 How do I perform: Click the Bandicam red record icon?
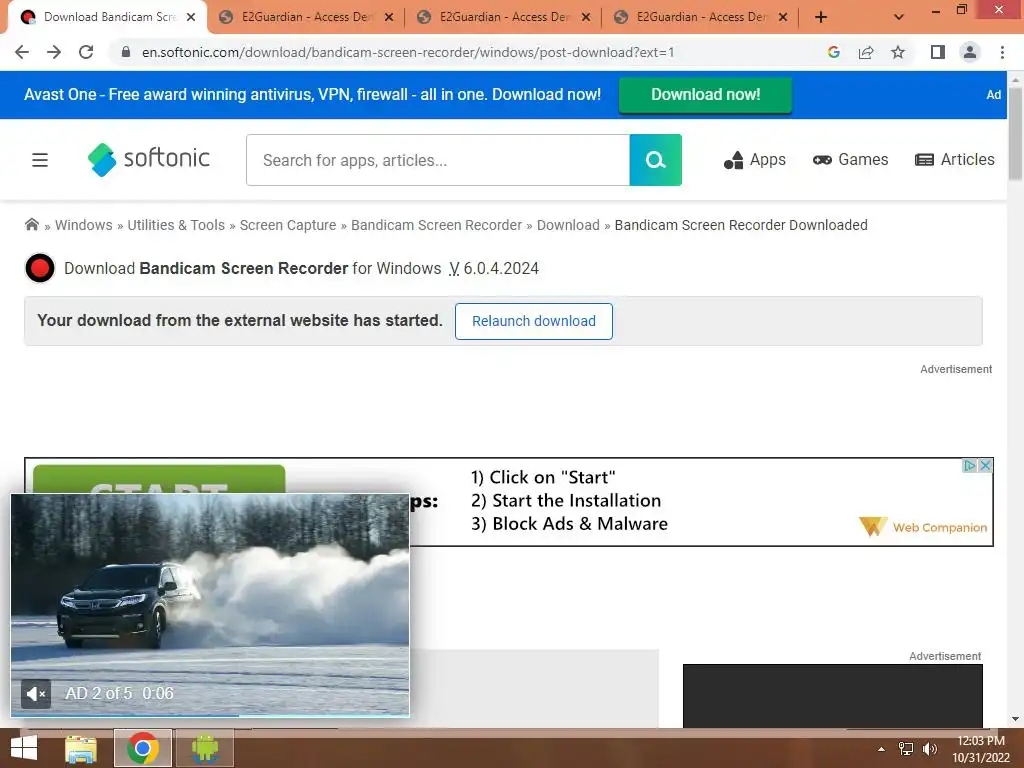tap(40, 268)
